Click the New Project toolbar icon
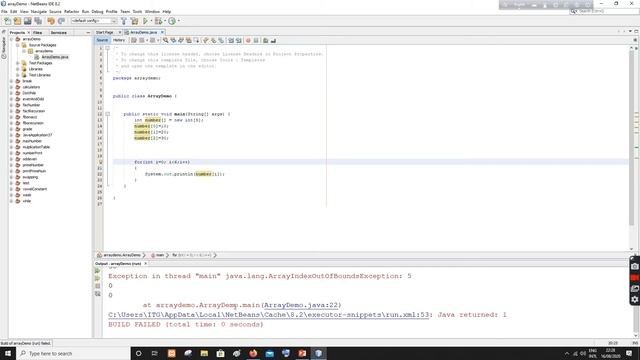Image resolution: width=640 pixels, height=360 pixels. pyautogui.click(x=17, y=21)
